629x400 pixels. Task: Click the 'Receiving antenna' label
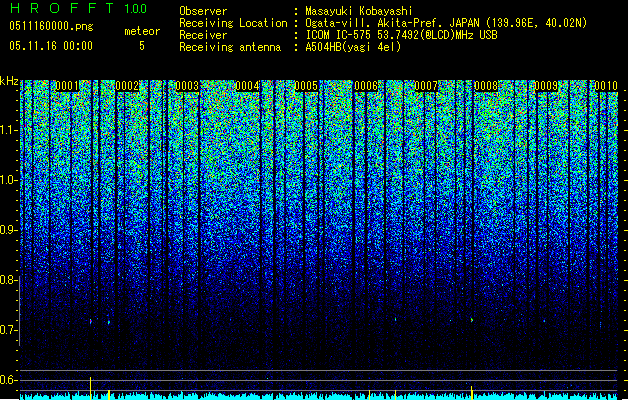pos(230,47)
